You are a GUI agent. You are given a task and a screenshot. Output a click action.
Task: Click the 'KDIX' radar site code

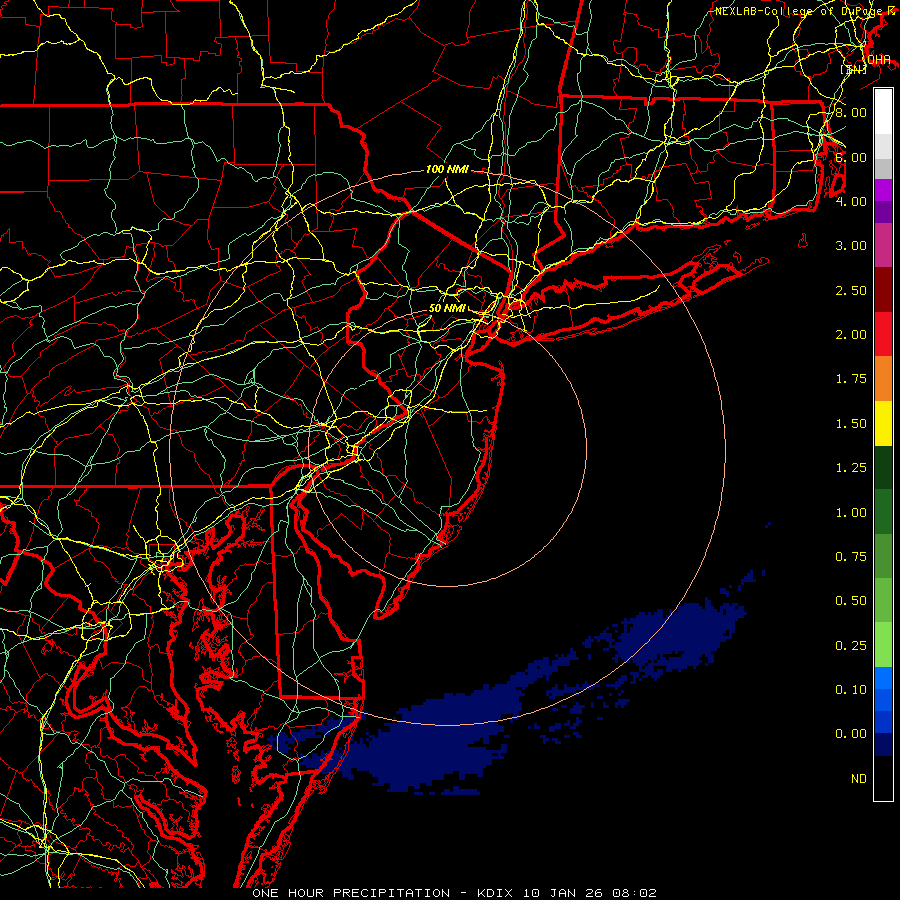coord(496,893)
